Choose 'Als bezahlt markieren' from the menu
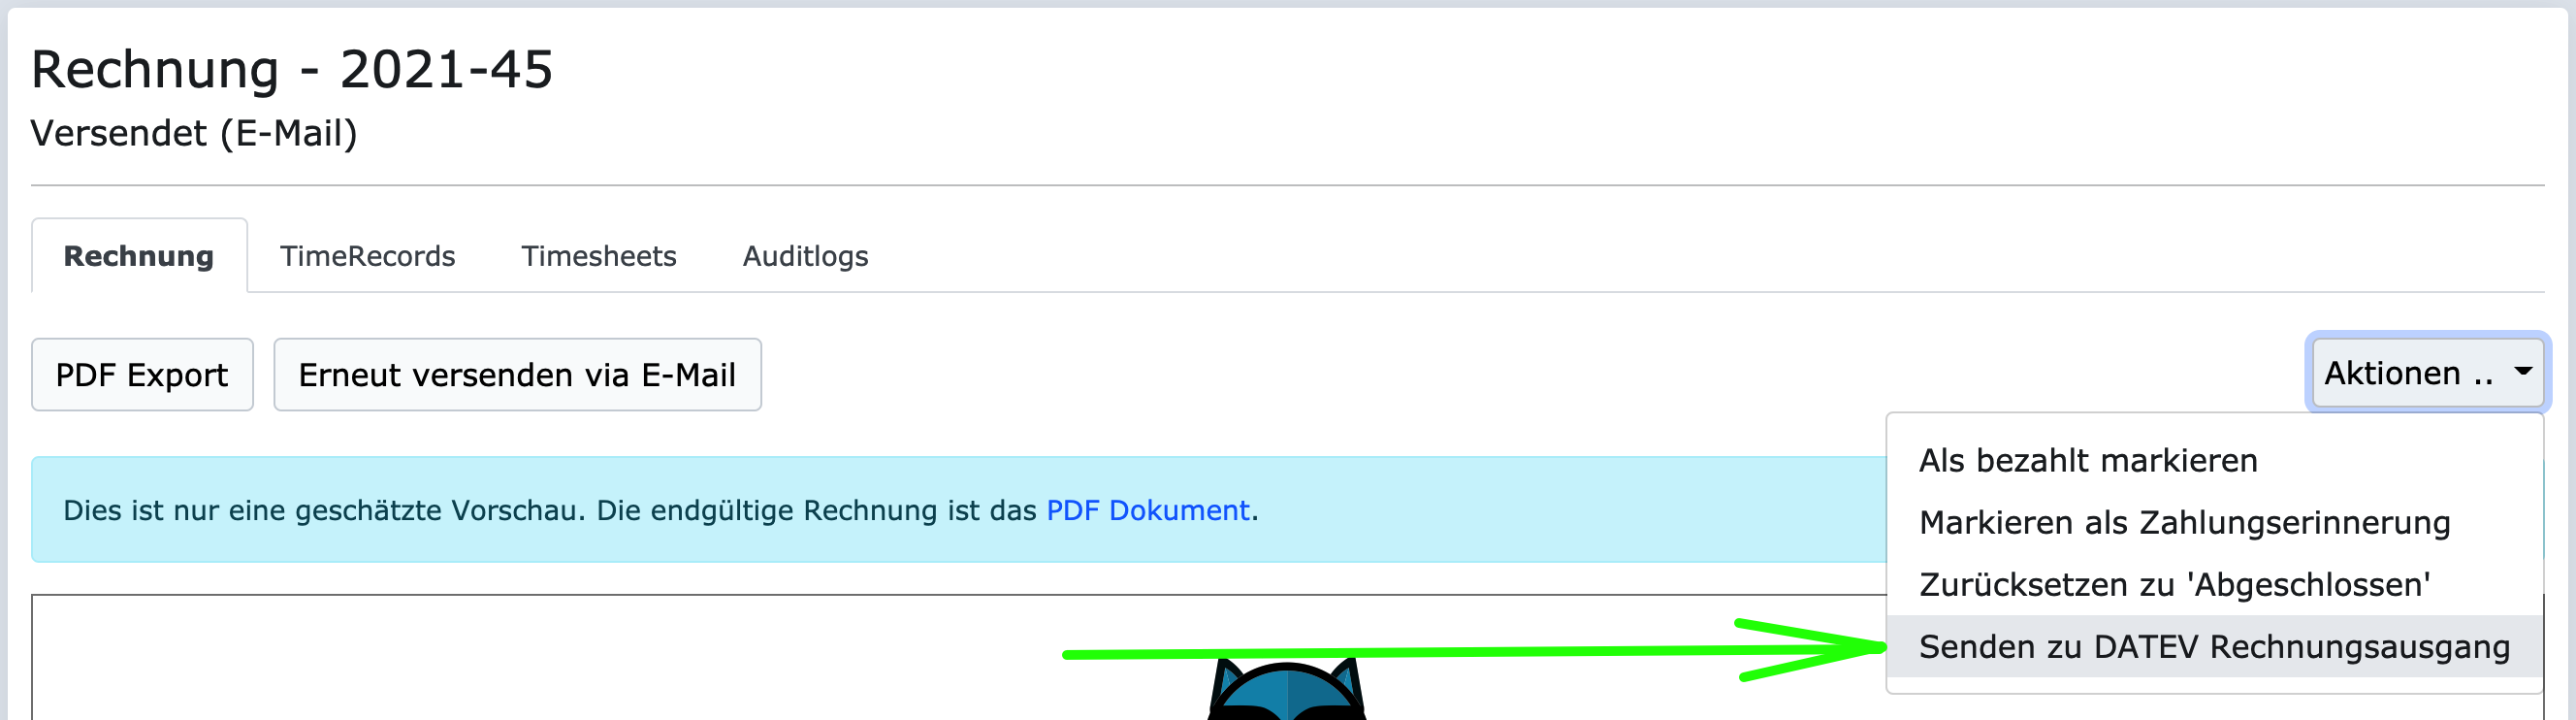 (2088, 460)
